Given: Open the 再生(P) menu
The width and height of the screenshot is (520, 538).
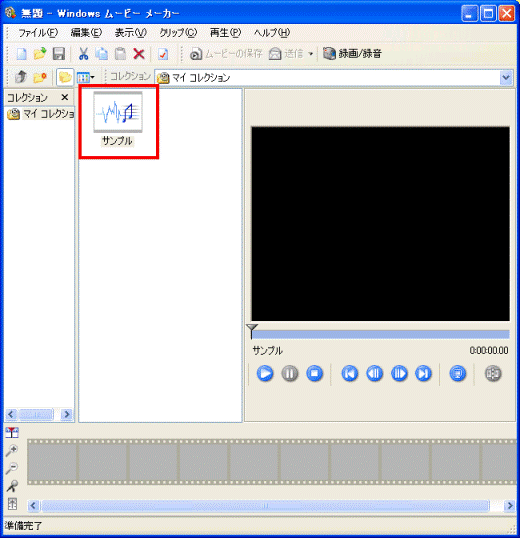Looking at the screenshot, I should (x=225, y=33).
